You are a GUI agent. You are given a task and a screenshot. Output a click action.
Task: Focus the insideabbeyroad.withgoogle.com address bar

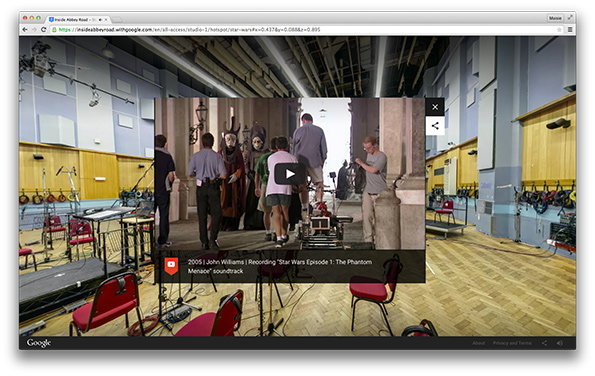click(305, 30)
